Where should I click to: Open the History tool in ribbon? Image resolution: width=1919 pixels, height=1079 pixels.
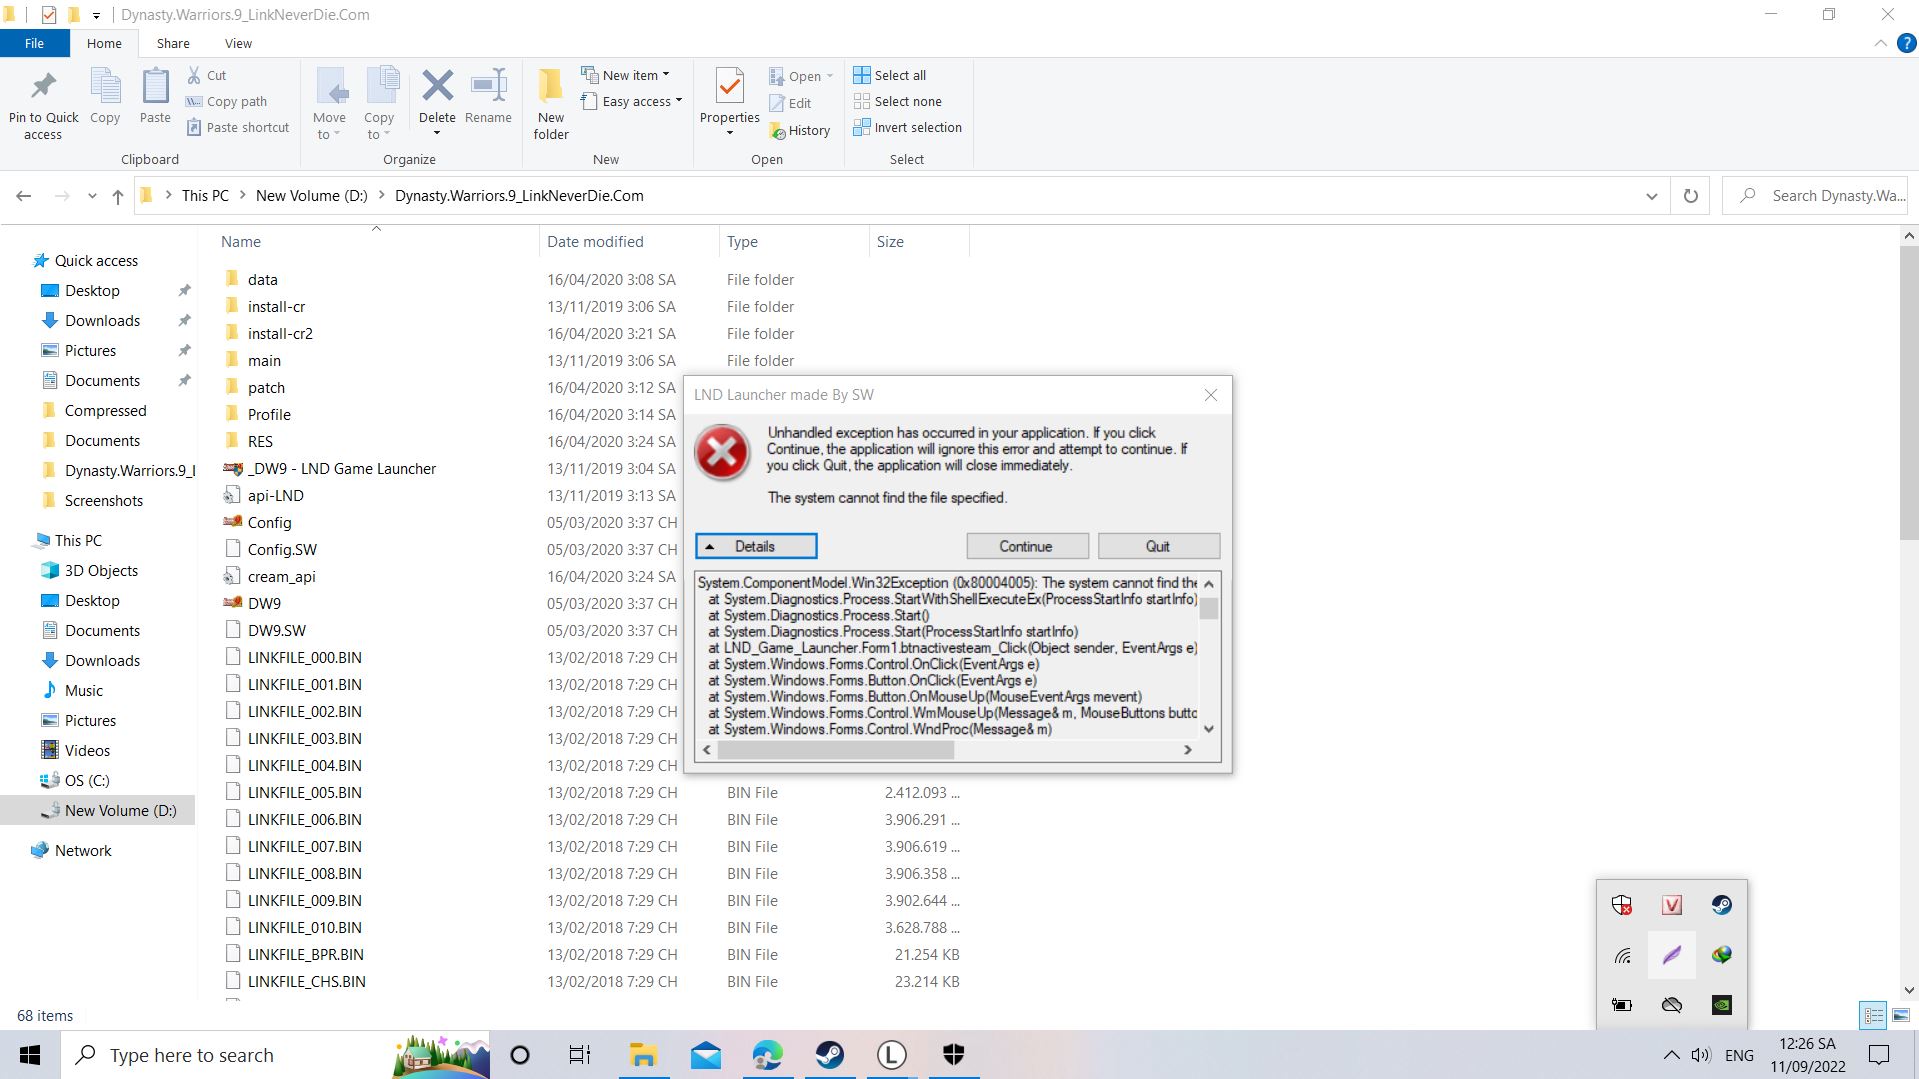[x=800, y=130]
